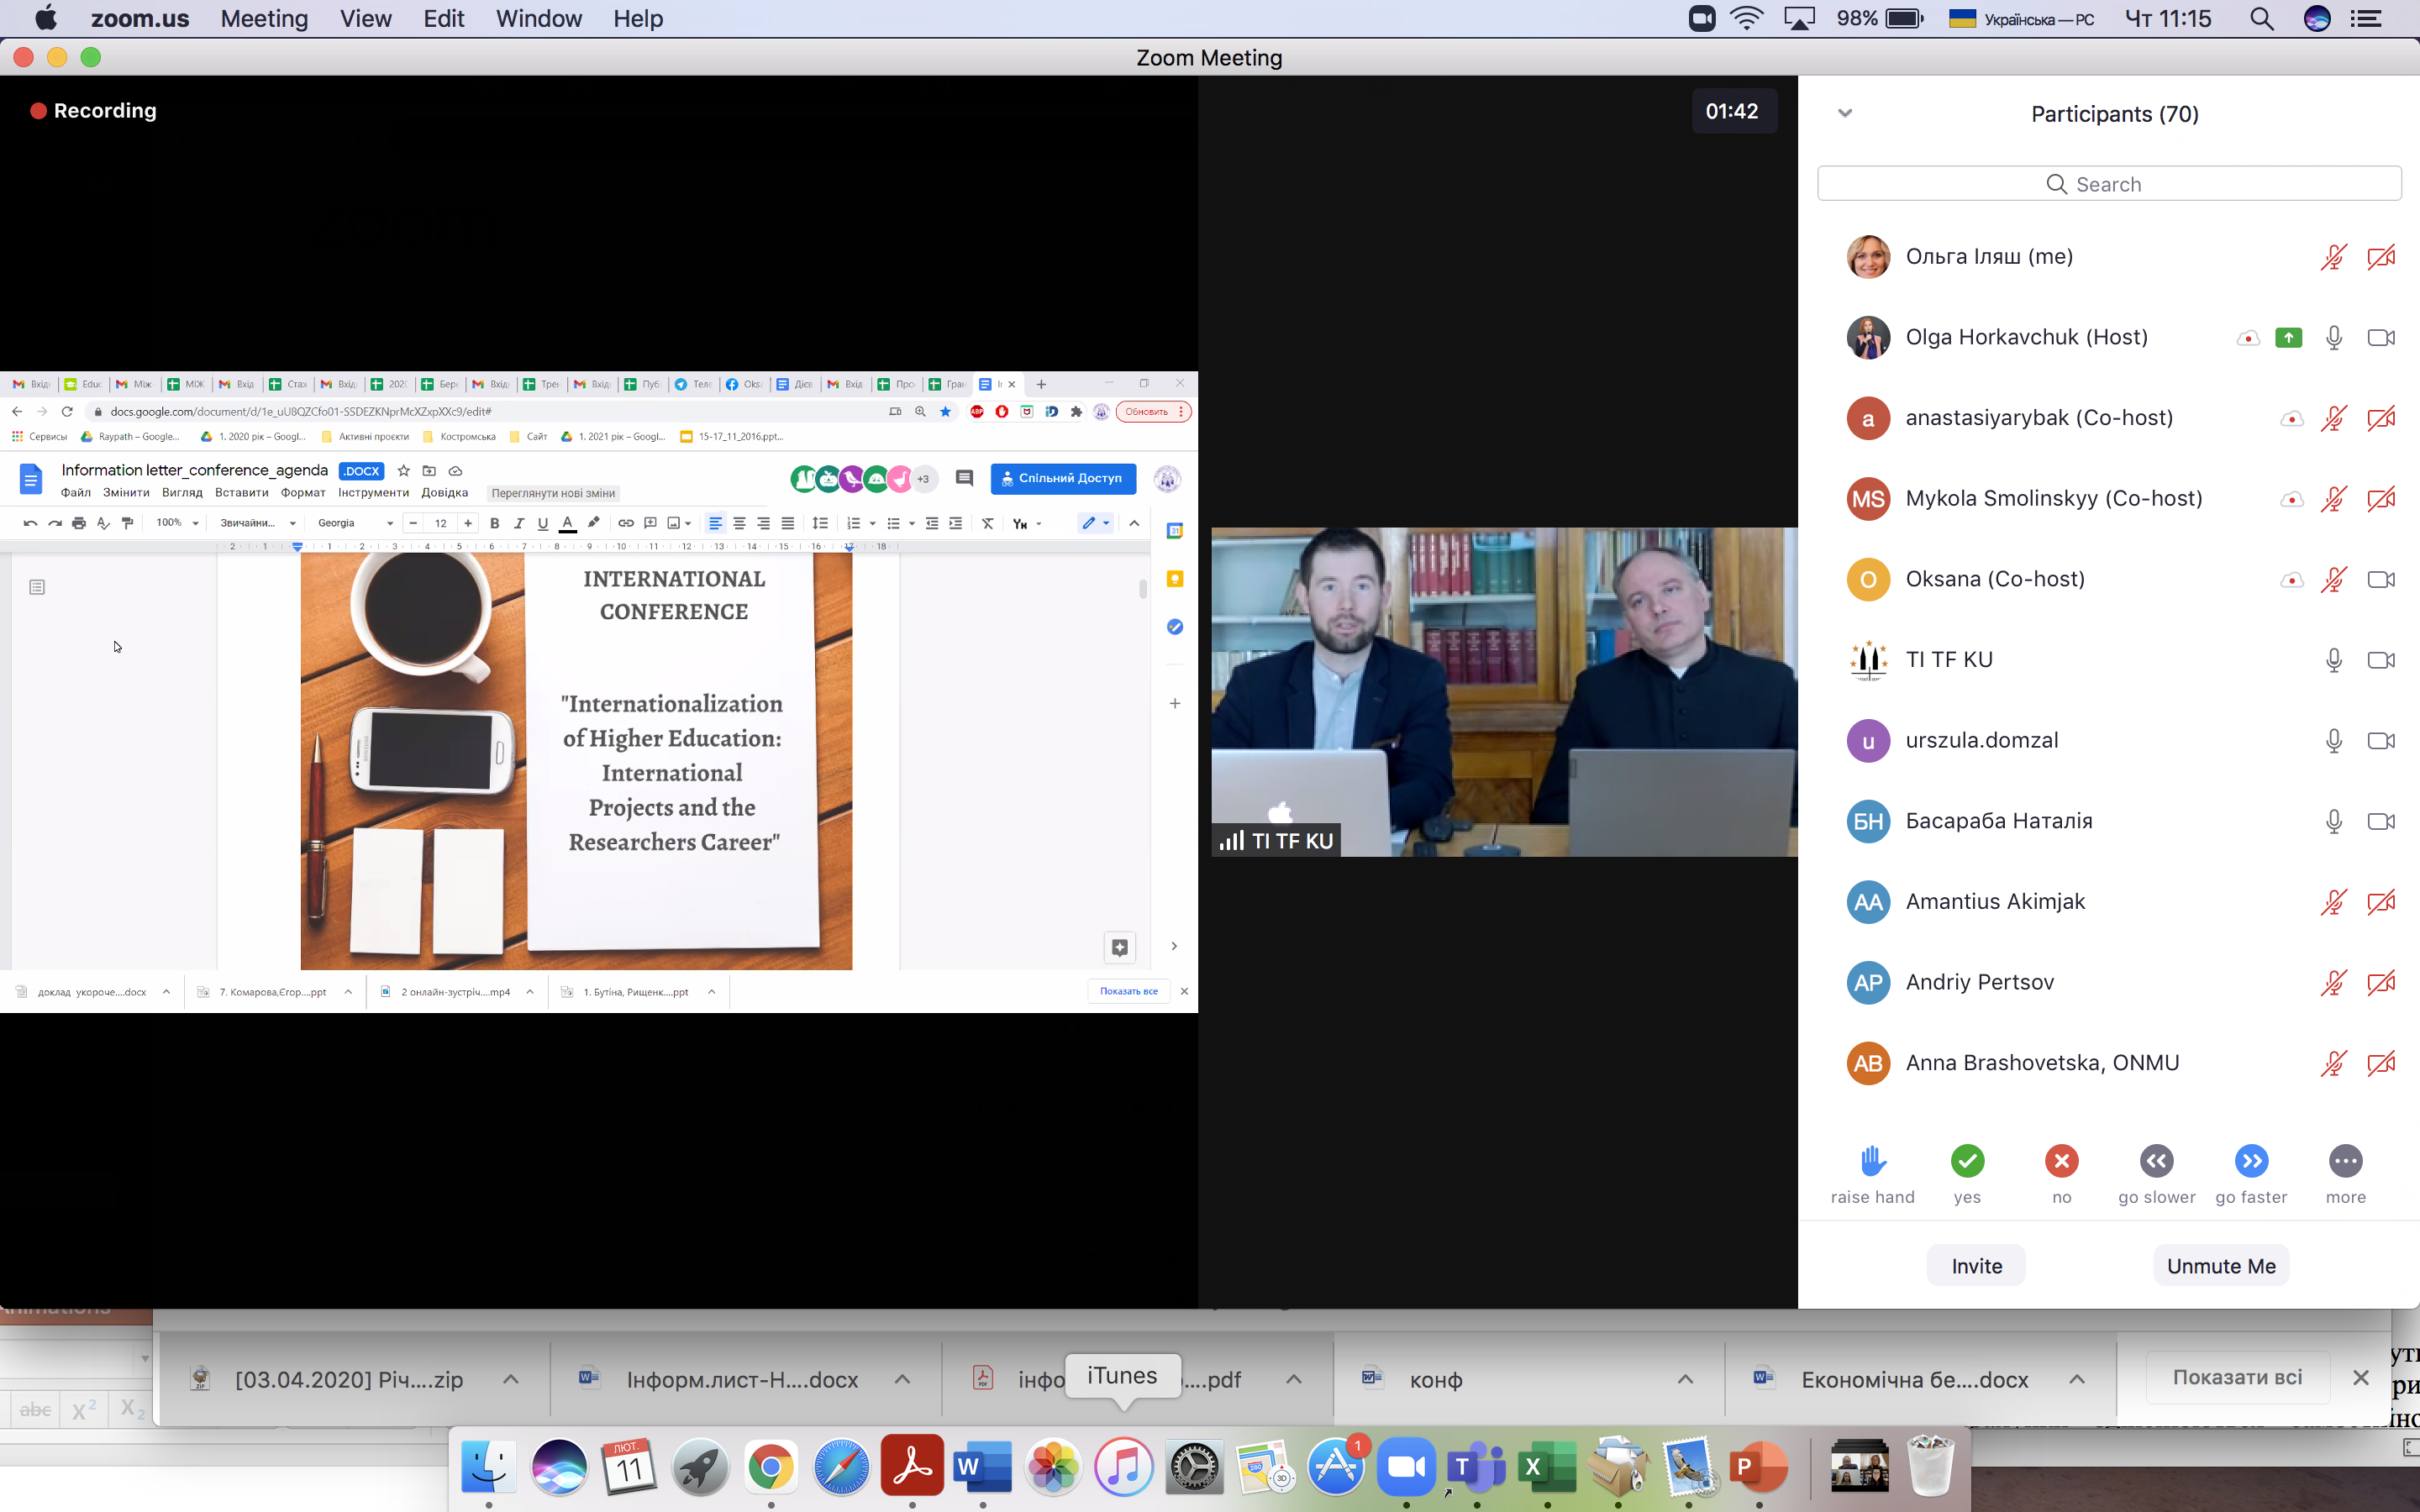Click the go faster icon
Screen dimensions: 2420x1512
(x=2251, y=1161)
